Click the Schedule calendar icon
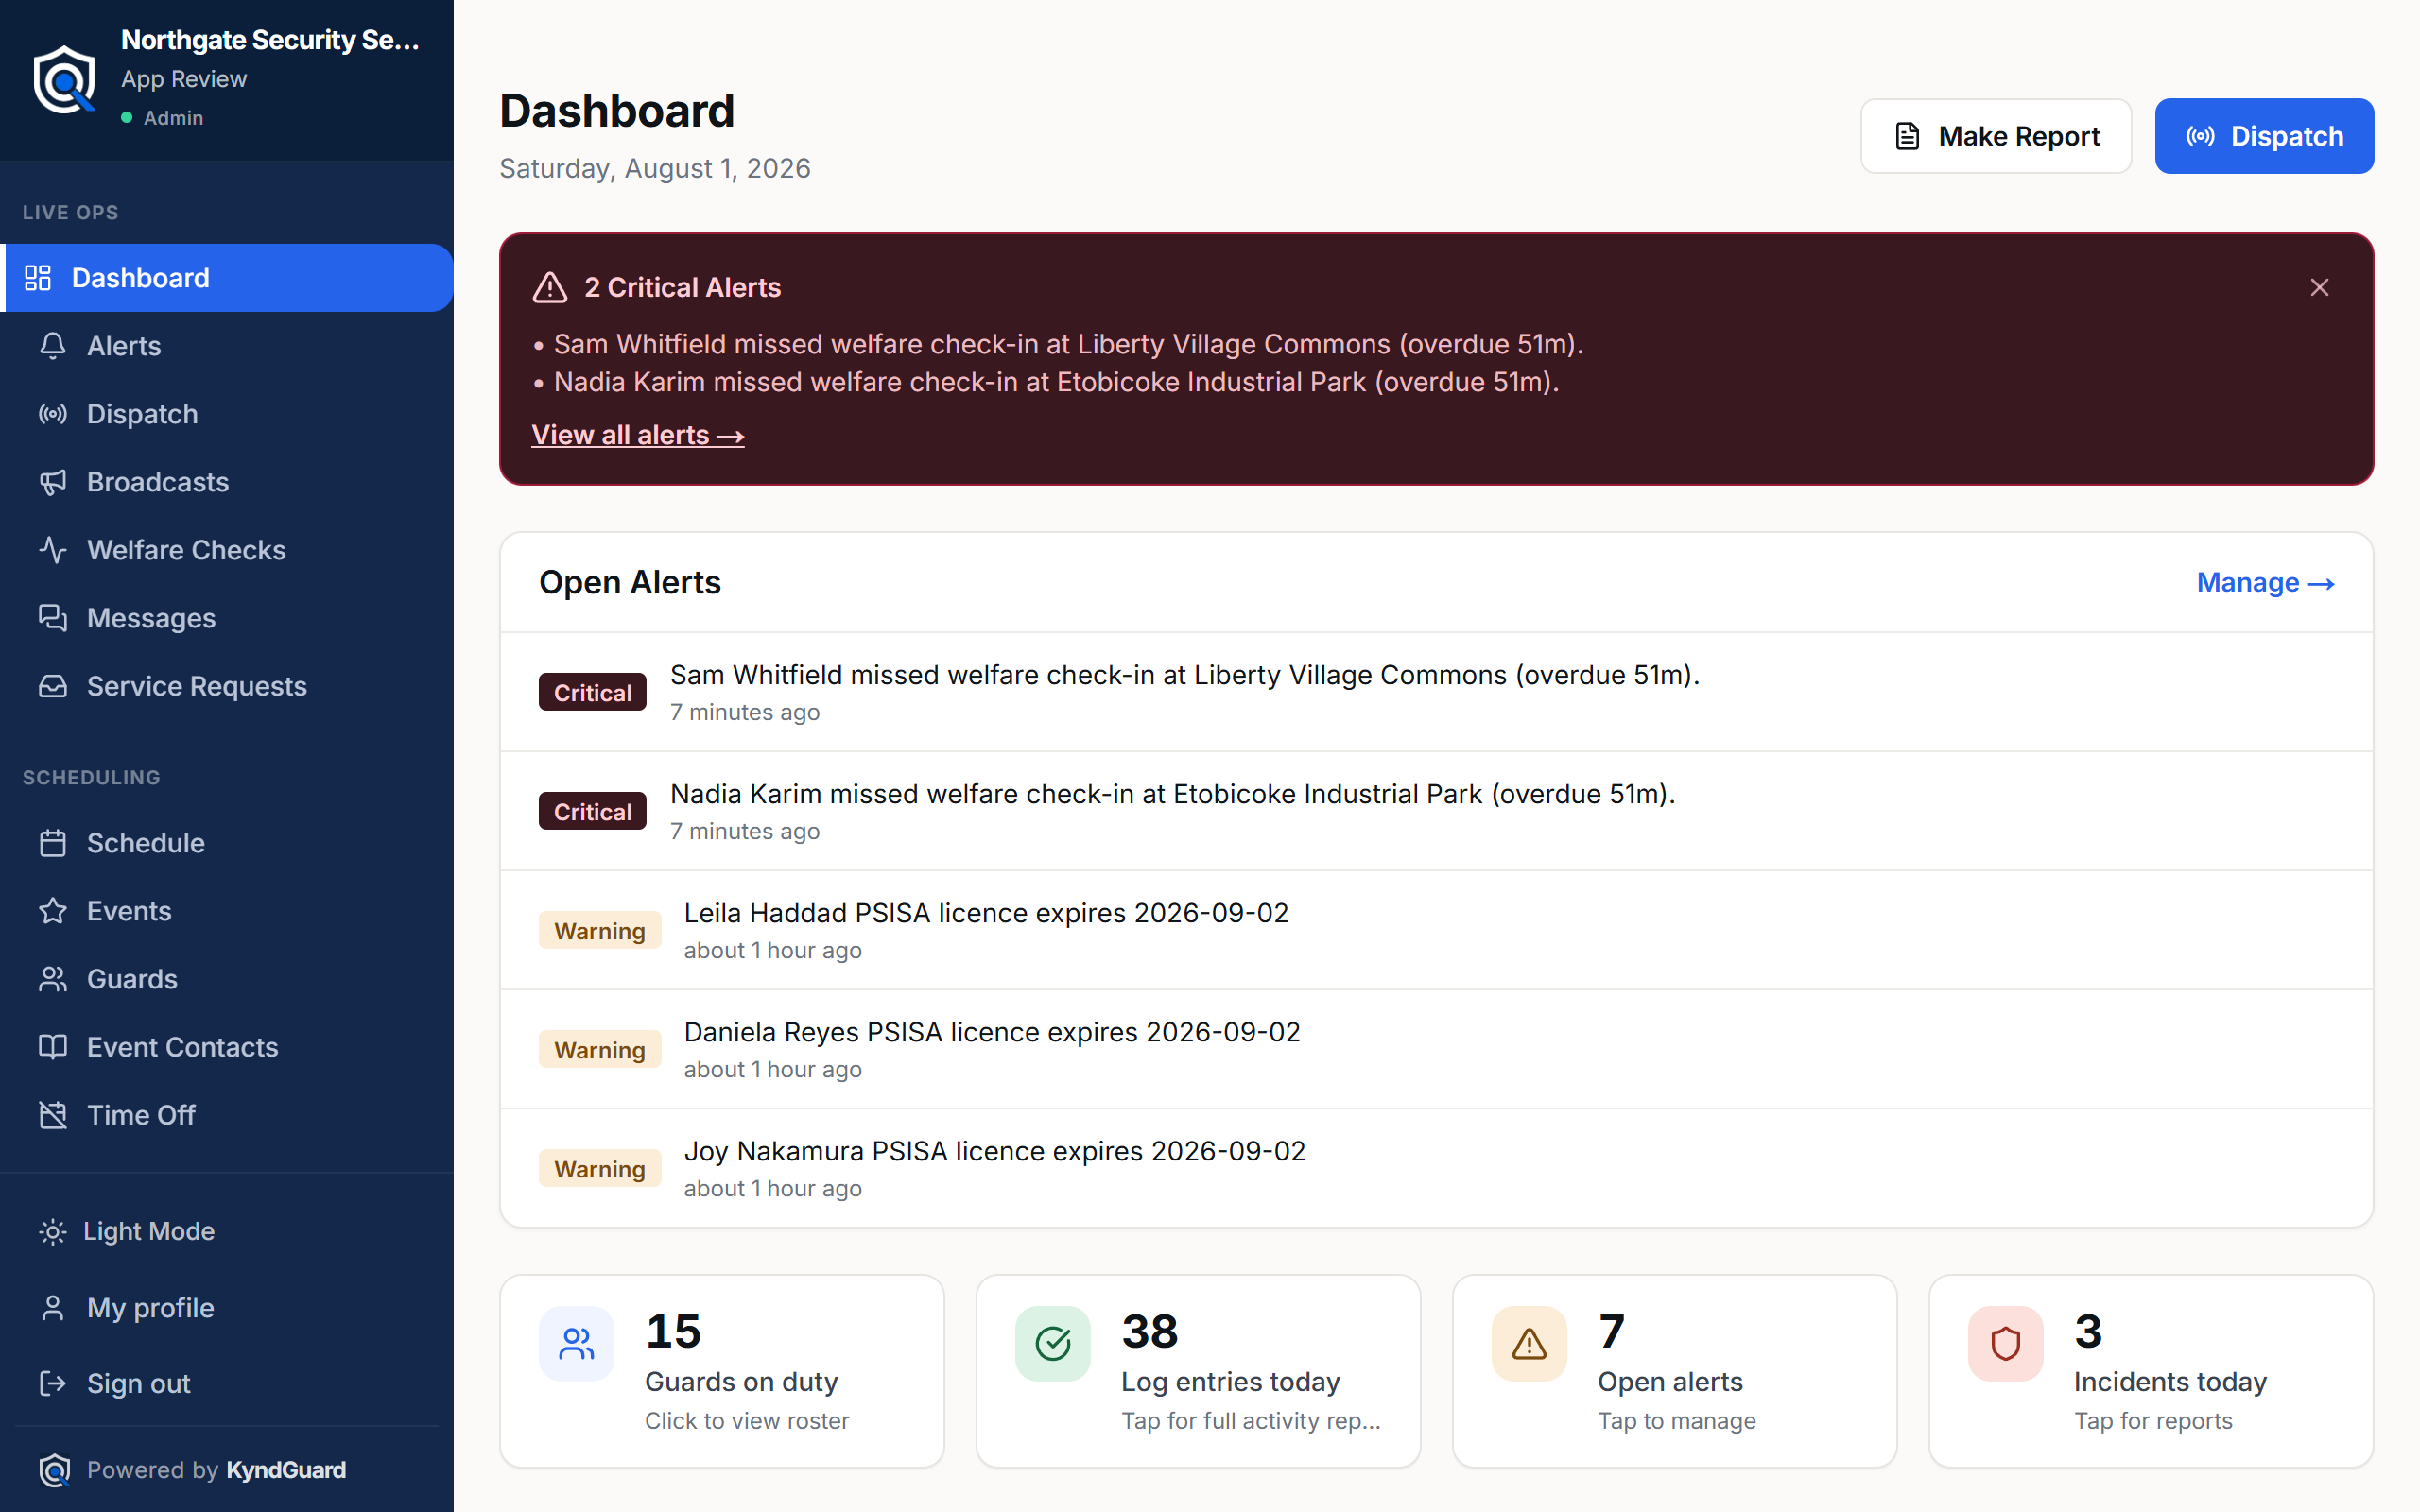Image resolution: width=2420 pixels, height=1512 pixels. [x=53, y=843]
